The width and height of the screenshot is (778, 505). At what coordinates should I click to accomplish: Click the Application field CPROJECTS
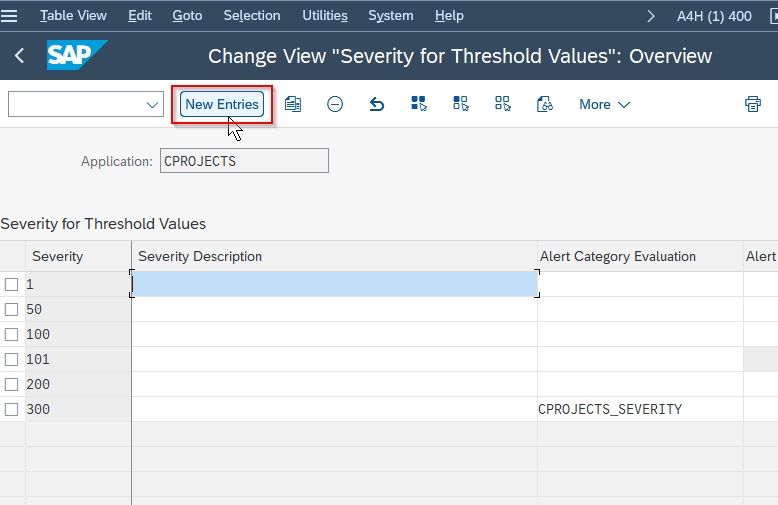(x=244, y=161)
